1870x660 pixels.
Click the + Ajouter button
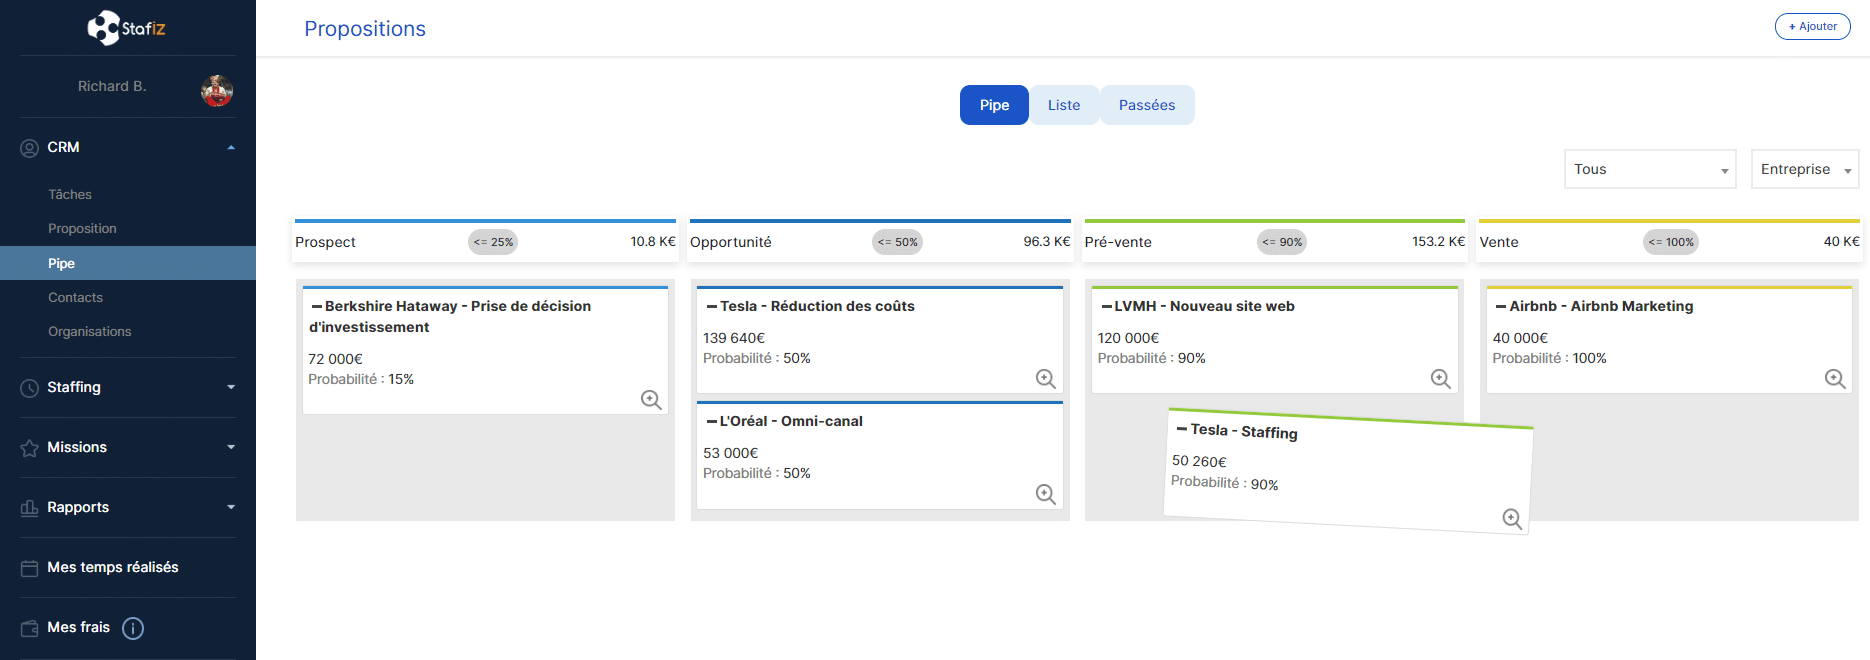click(1812, 26)
